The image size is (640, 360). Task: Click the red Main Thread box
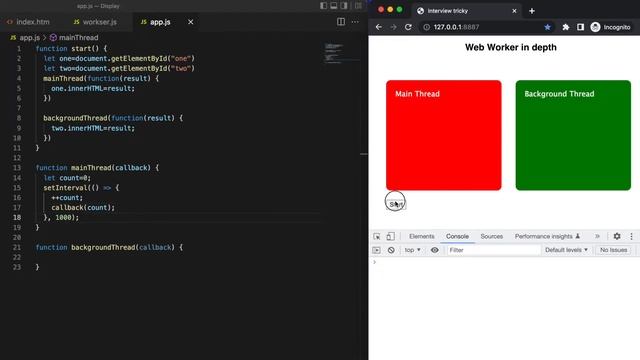pos(444,135)
